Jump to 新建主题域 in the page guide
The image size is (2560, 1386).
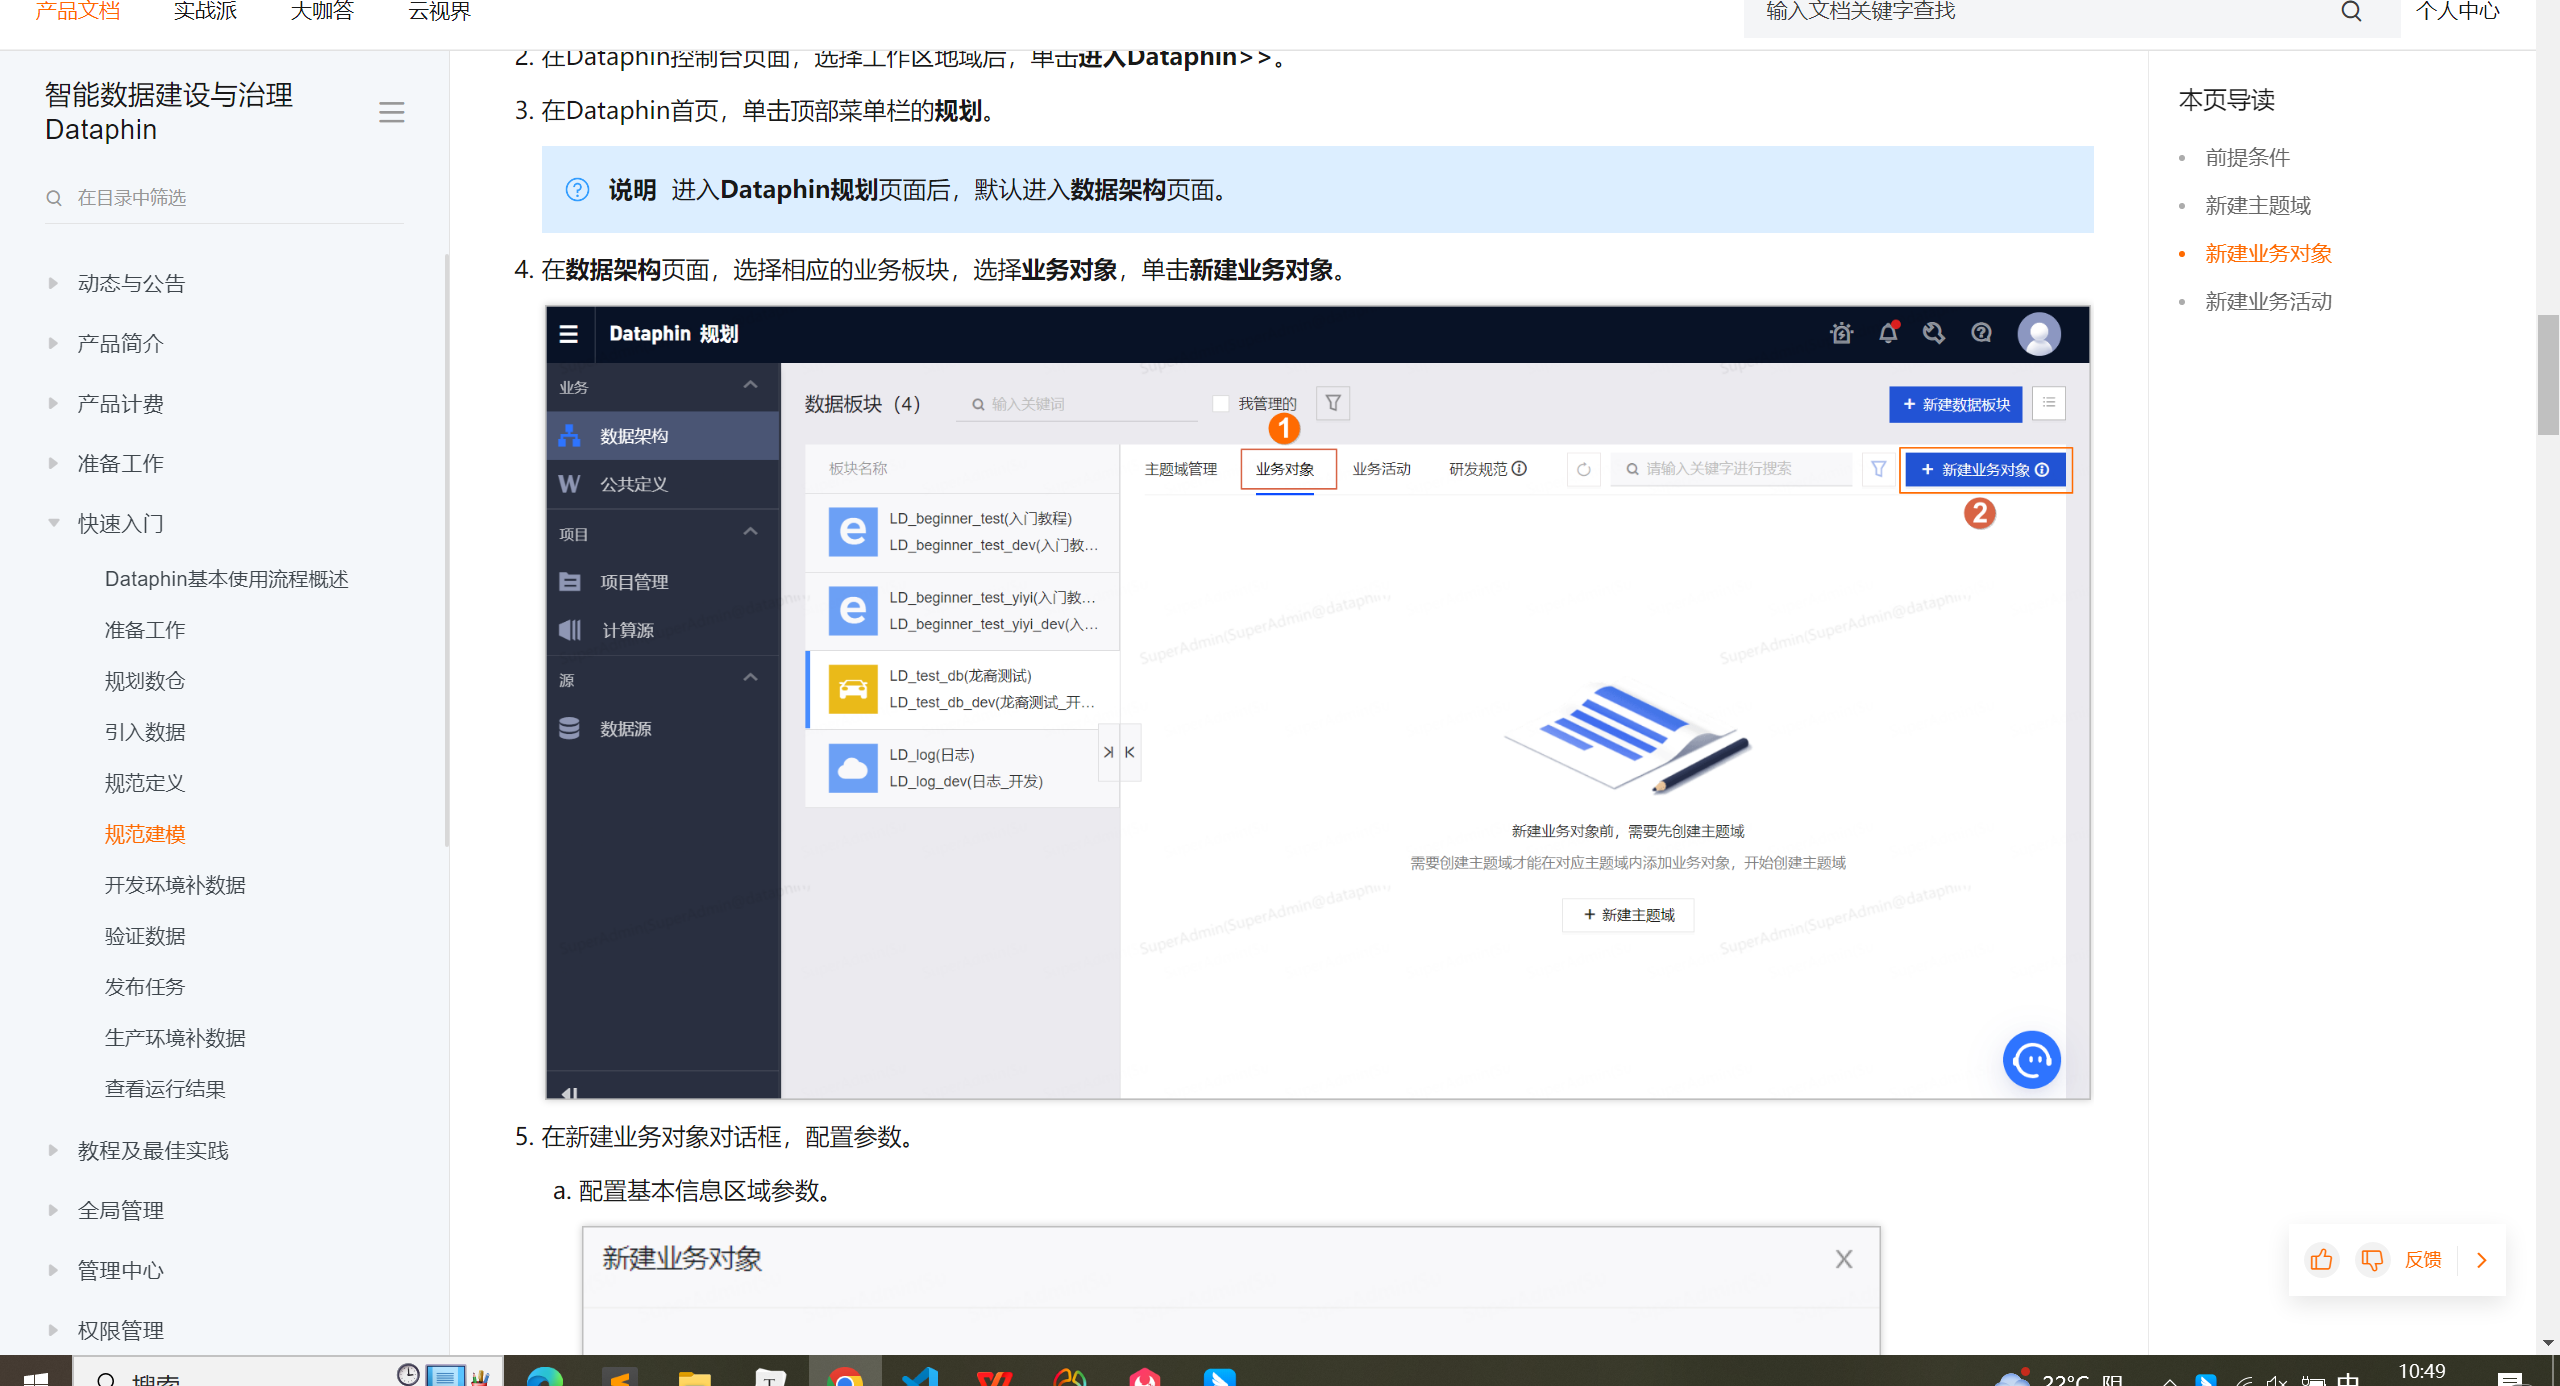[x=2258, y=205]
